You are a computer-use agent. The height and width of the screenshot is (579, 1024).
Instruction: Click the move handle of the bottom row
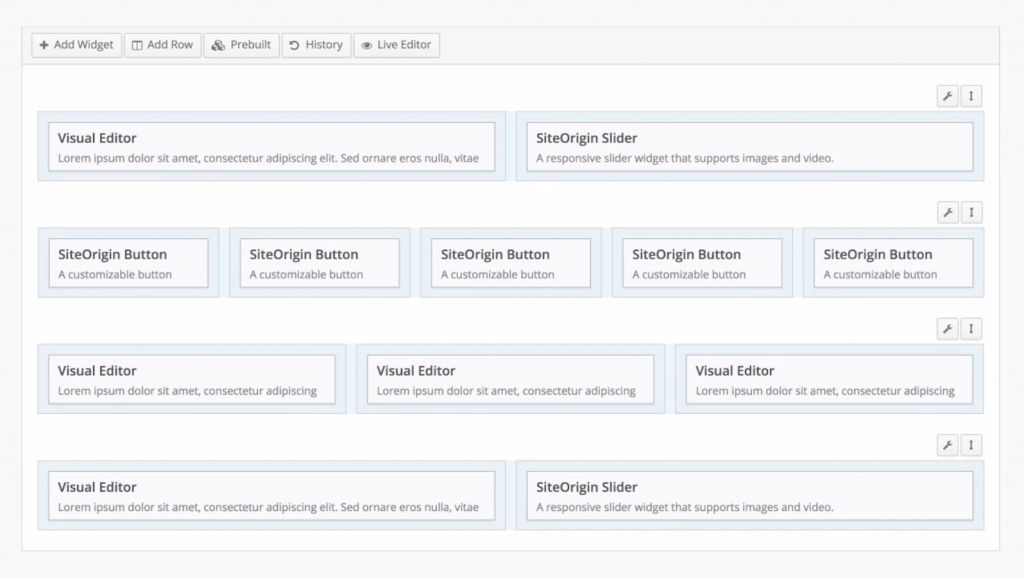(971, 445)
